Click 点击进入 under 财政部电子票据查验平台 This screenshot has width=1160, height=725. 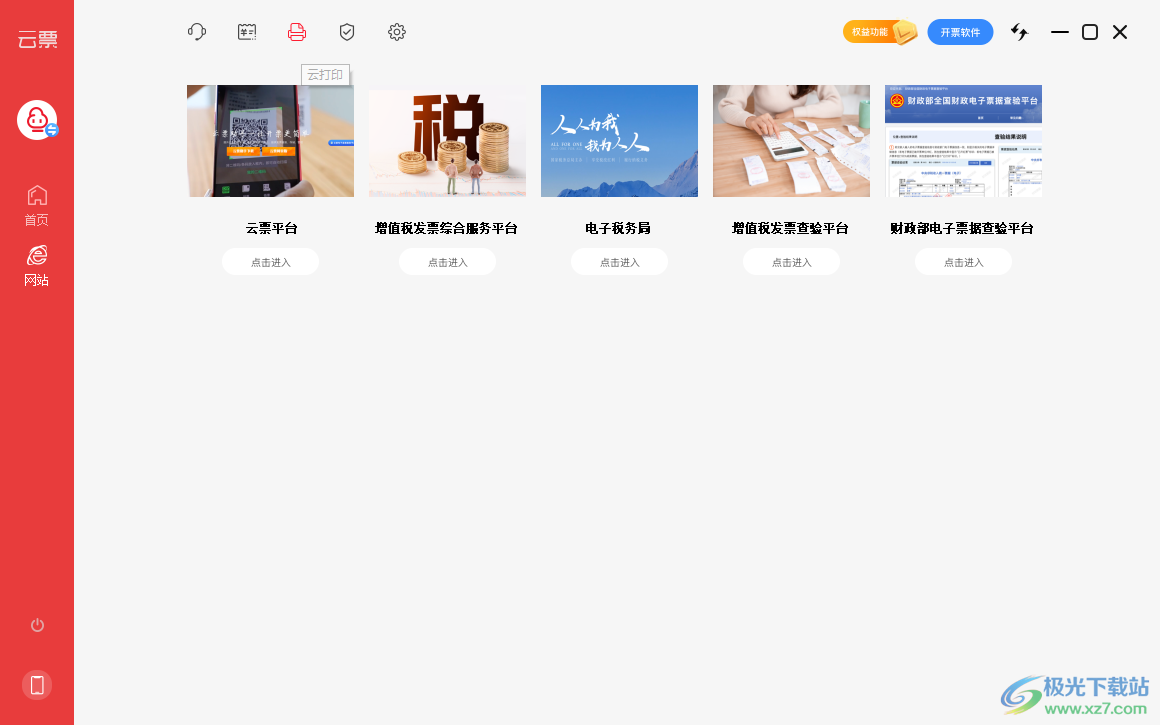coord(963,262)
